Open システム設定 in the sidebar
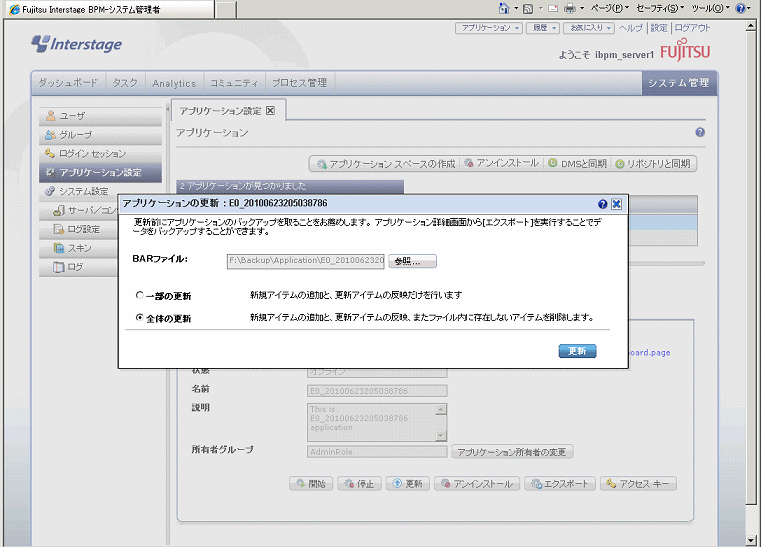 click(79, 191)
